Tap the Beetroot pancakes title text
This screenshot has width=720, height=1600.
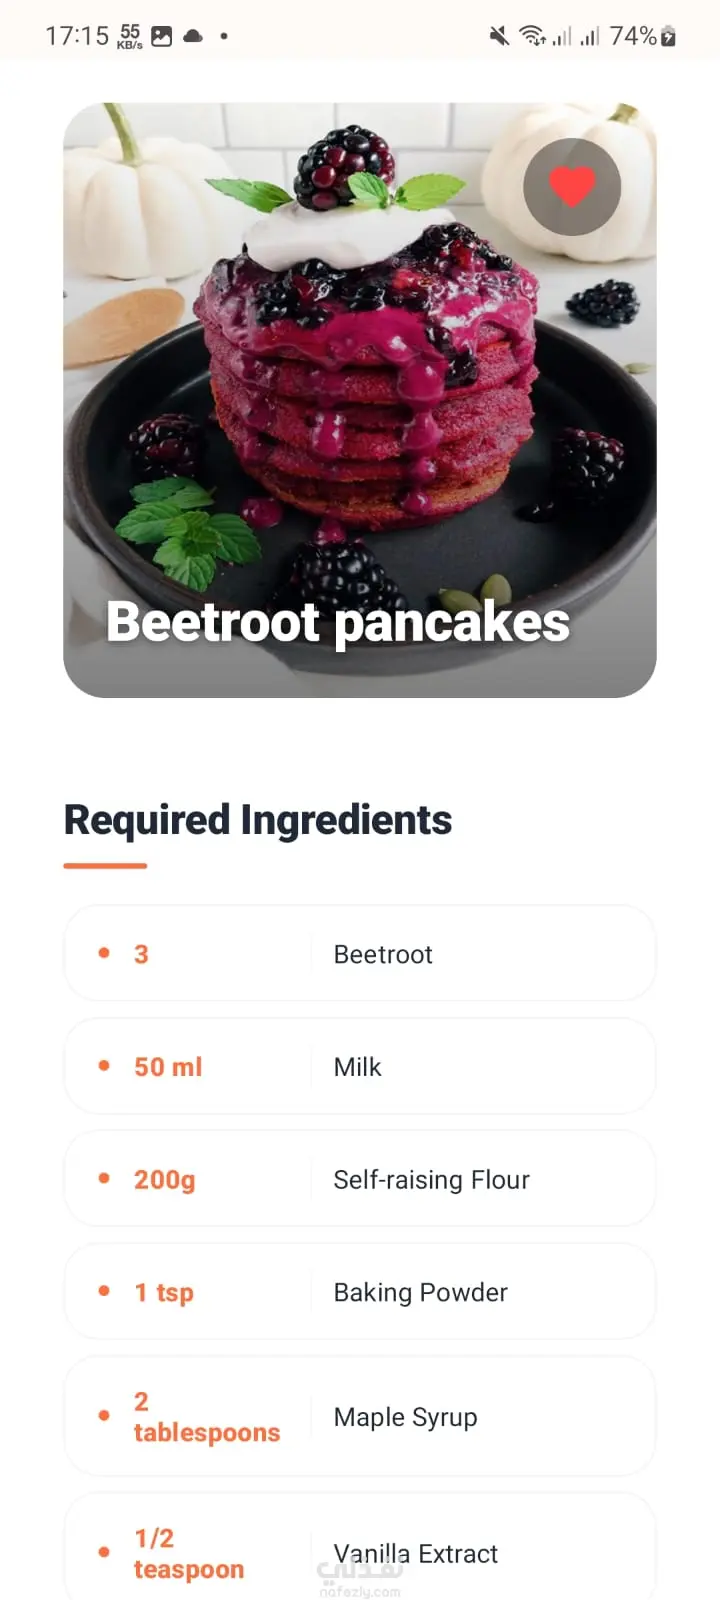point(338,622)
